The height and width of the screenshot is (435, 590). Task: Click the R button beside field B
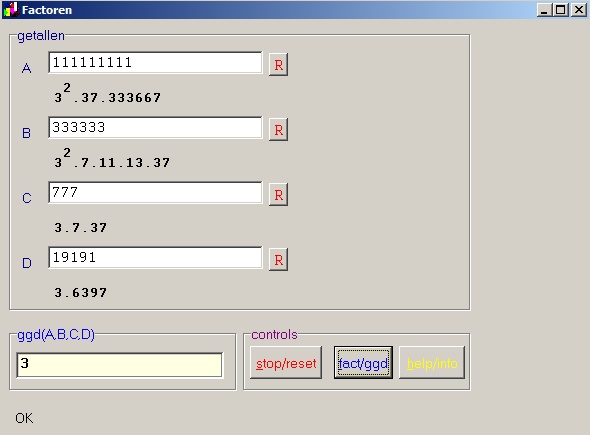tap(278, 130)
